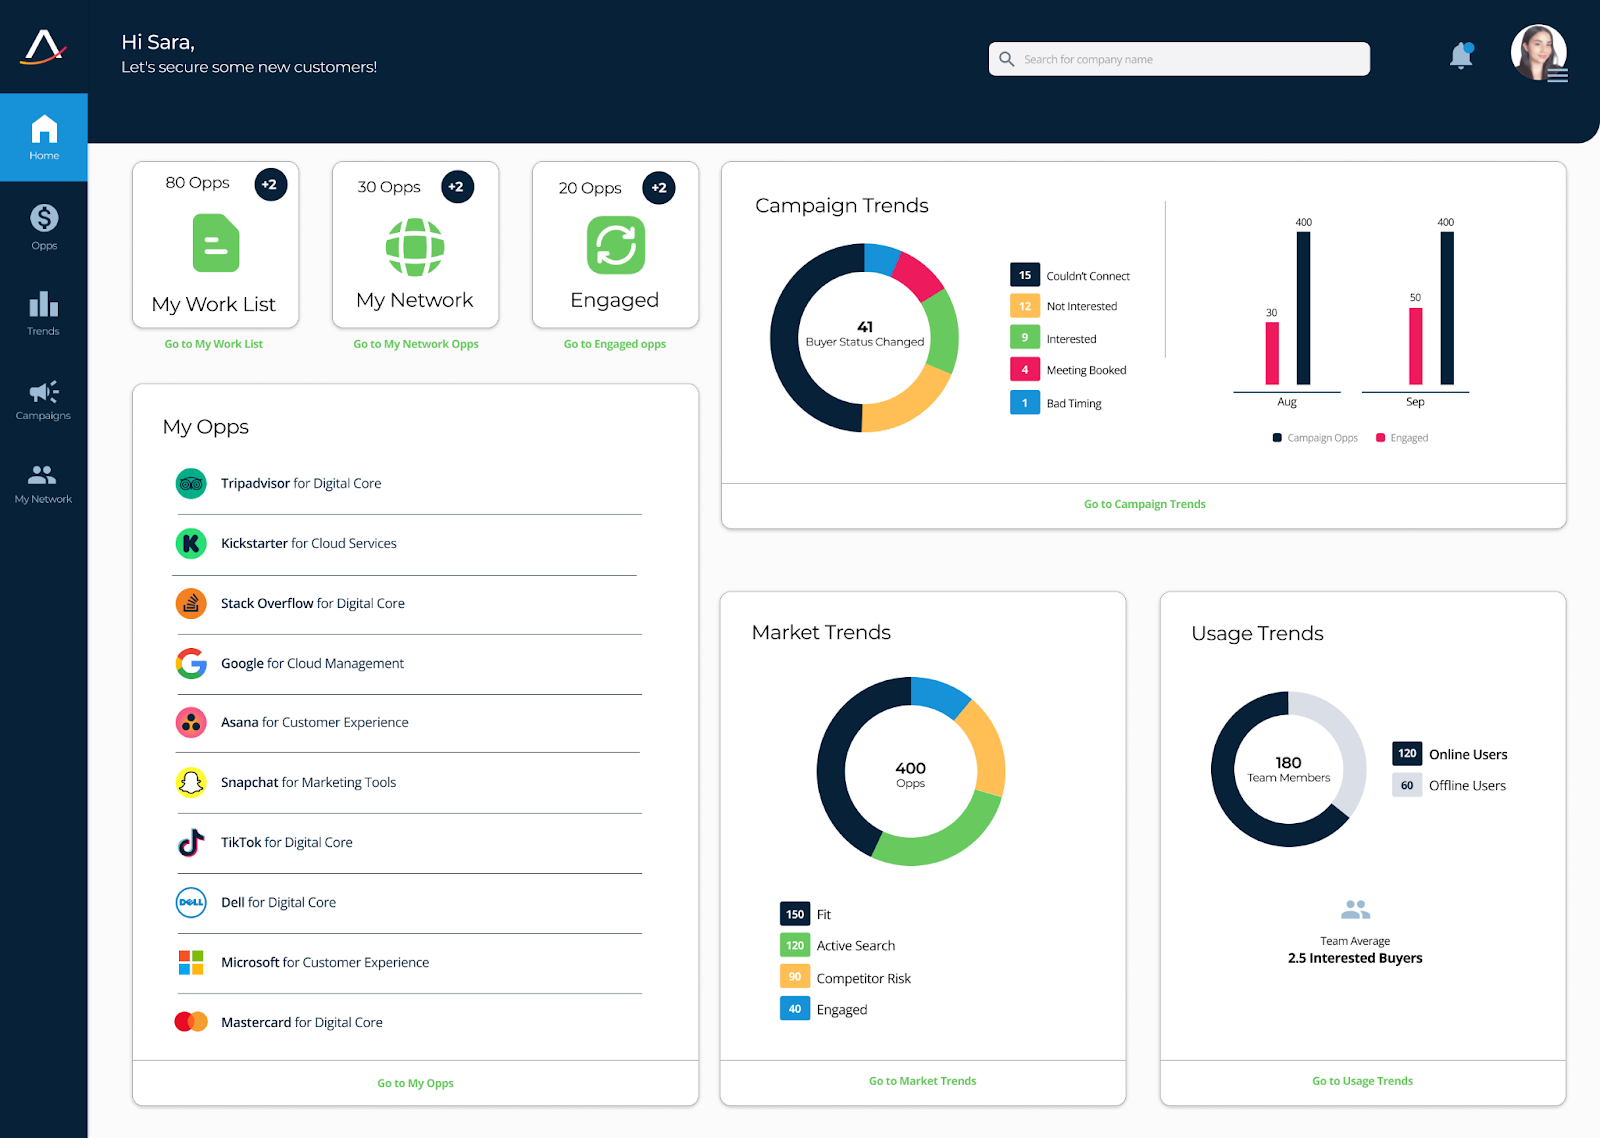Screen dimensions: 1600x1138
Task: Click the +2 badge on 80 Opps card
Action: pyautogui.click(x=270, y=184)
